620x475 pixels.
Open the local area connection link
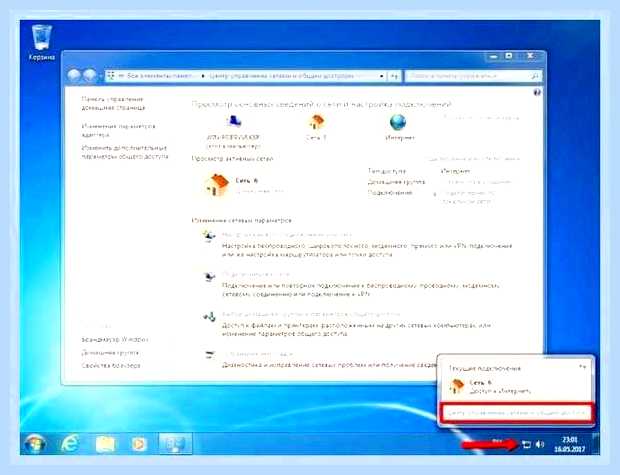(467, 197)
